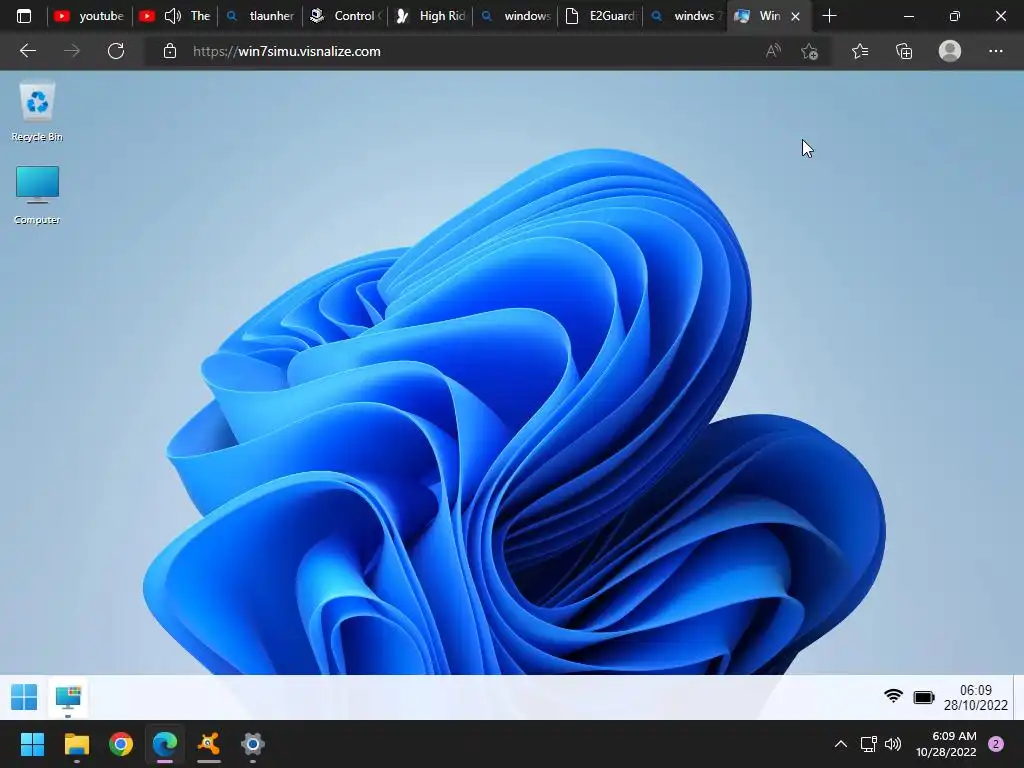Open the browser profile avatar
1024x768 pixels.
pyautogui.click(x=950, y=51)
